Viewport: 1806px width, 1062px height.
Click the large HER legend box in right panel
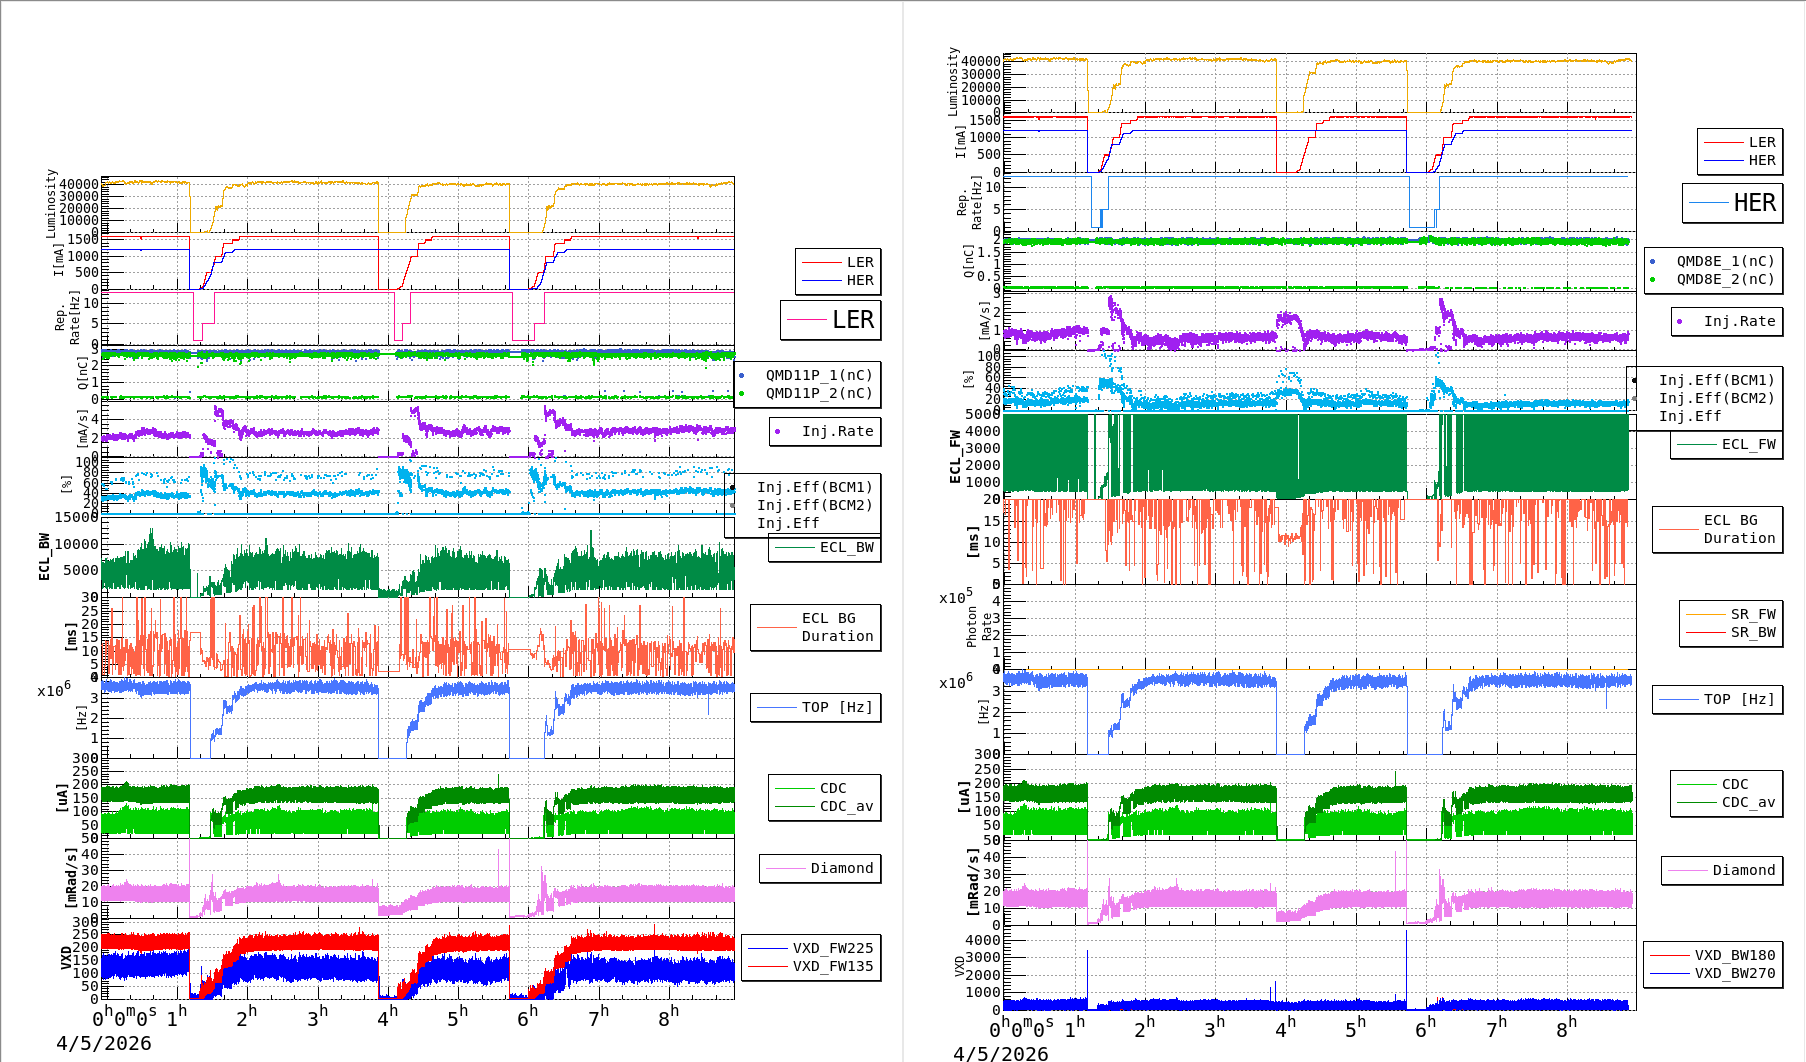1732,203
